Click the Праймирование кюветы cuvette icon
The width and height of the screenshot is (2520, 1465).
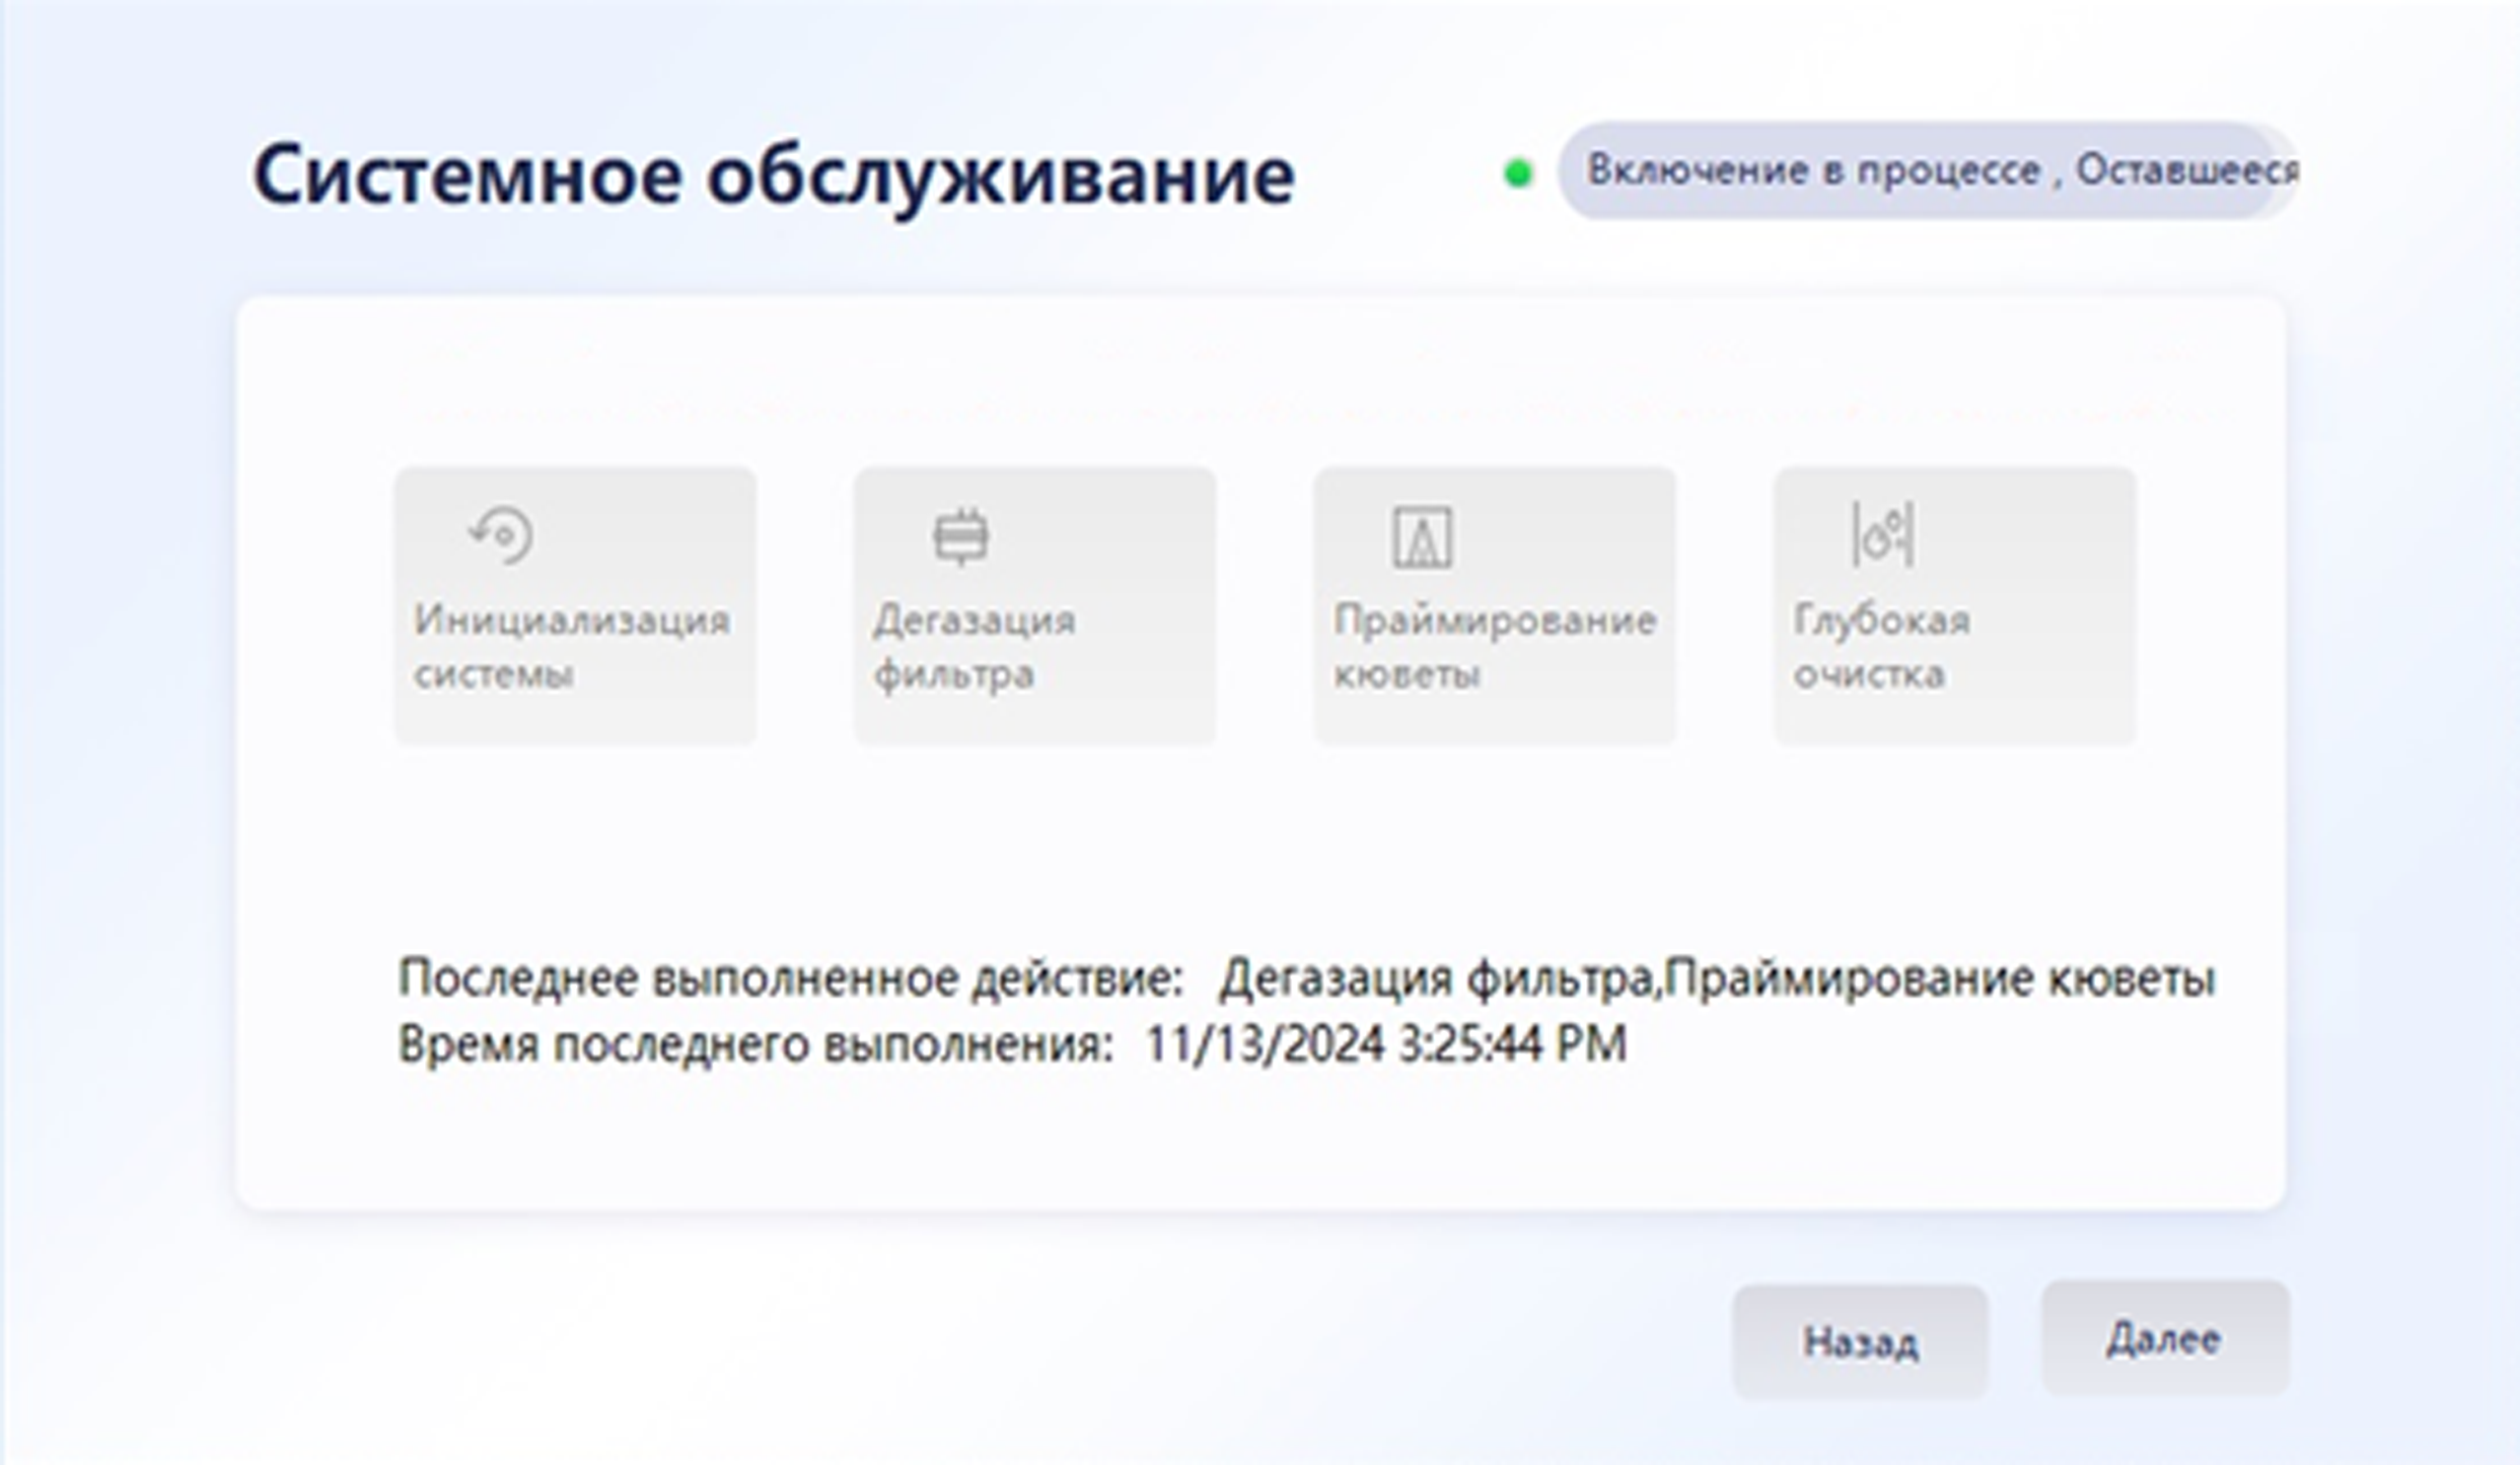coord(1422,538)
